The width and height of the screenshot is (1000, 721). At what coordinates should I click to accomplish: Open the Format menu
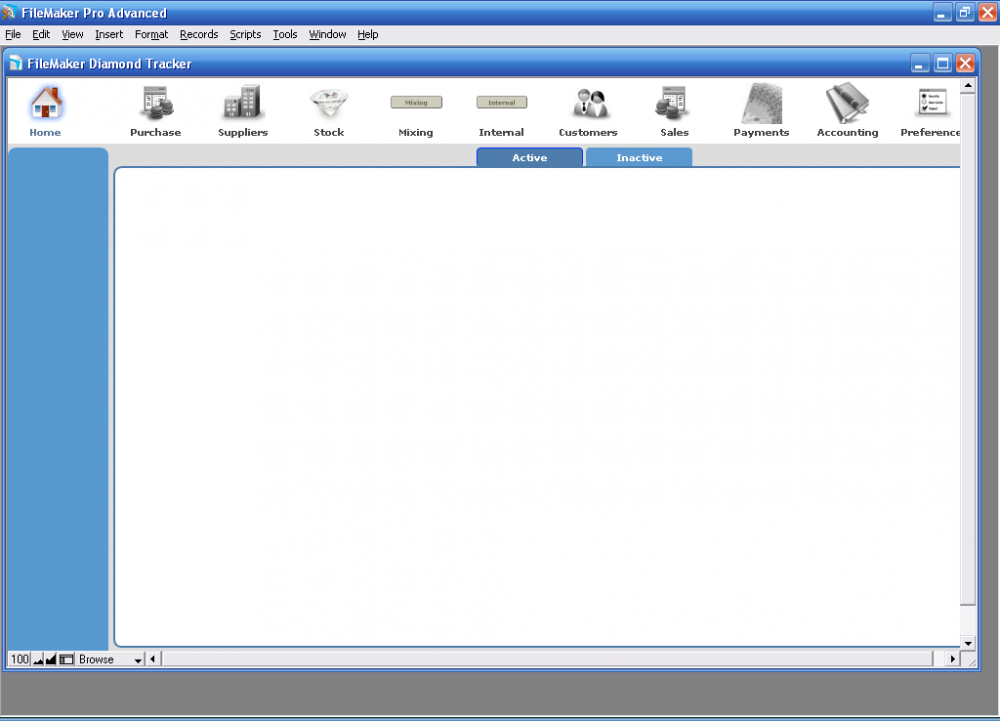(x=151, y=34)
